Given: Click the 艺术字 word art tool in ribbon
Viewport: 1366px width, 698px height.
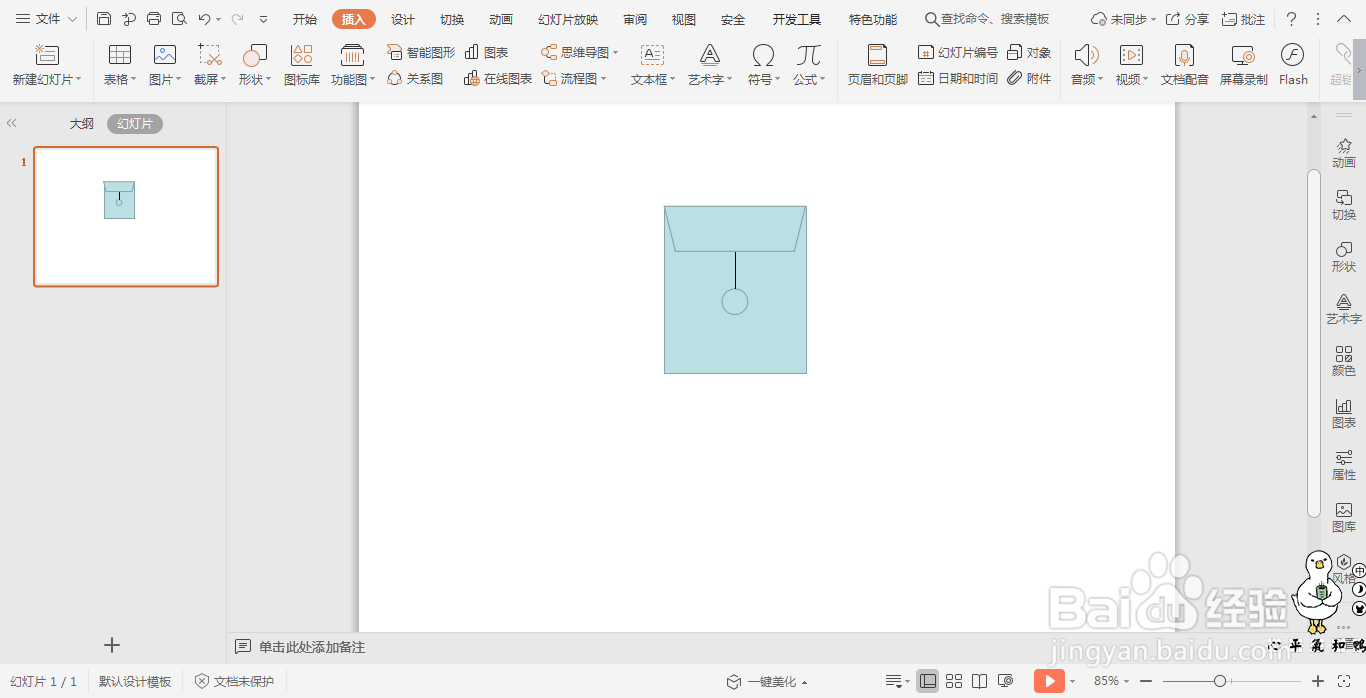Looking at the screenshot, I should 710,65.
